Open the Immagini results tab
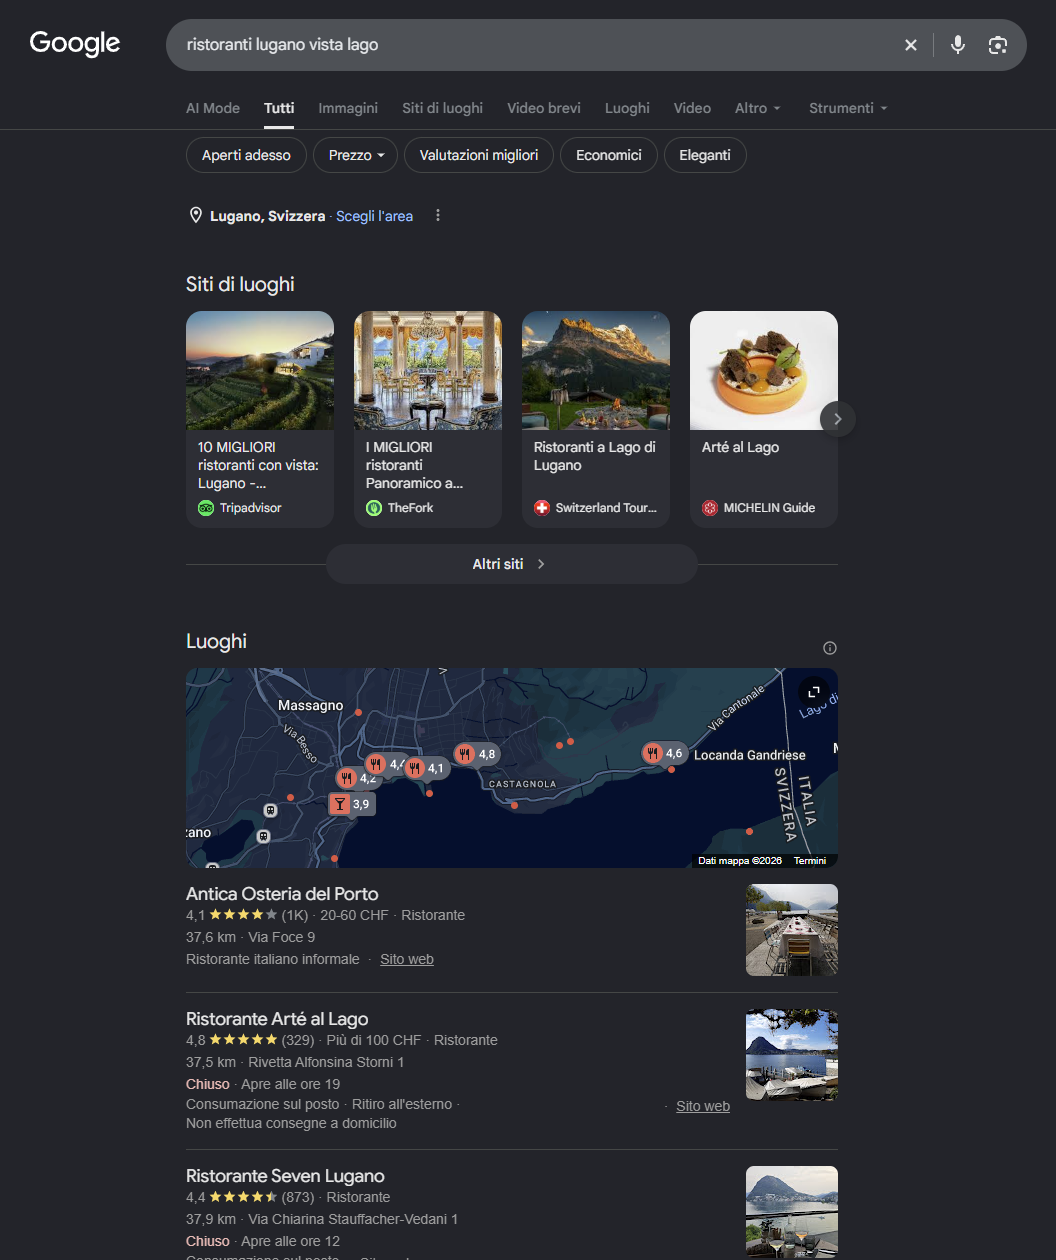1056x1260 pixels. (348, 108)
